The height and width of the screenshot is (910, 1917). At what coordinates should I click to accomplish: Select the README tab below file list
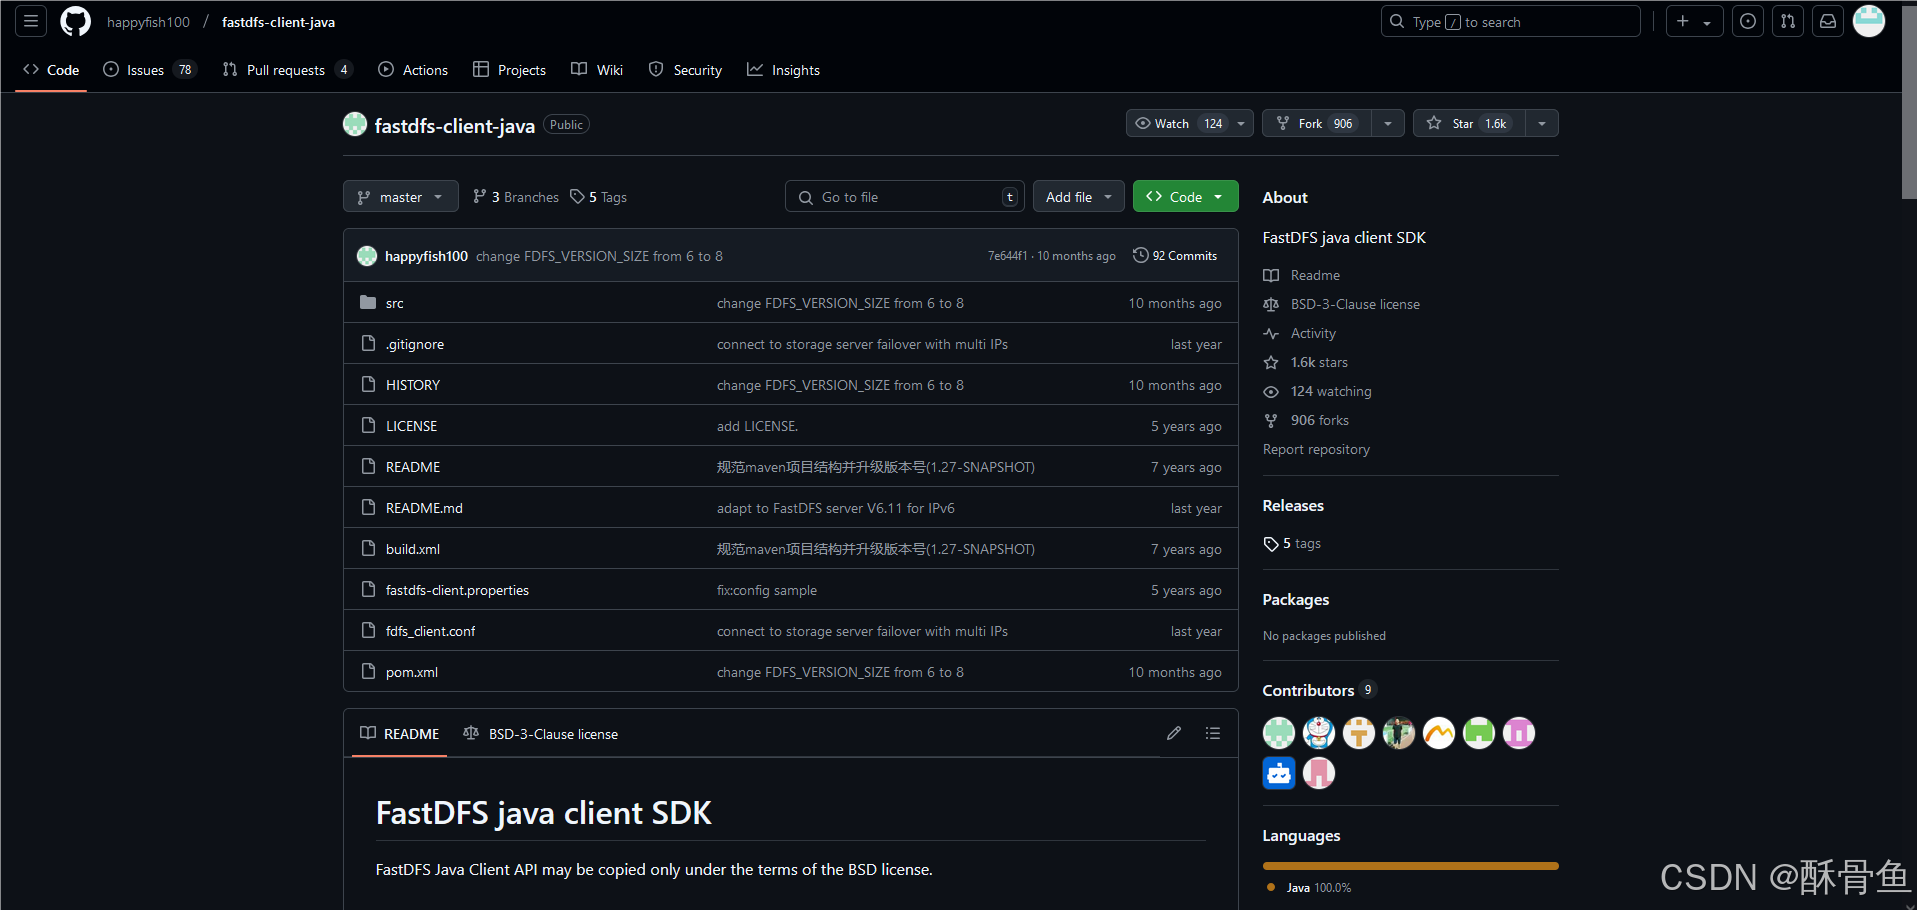pos(399,734)
